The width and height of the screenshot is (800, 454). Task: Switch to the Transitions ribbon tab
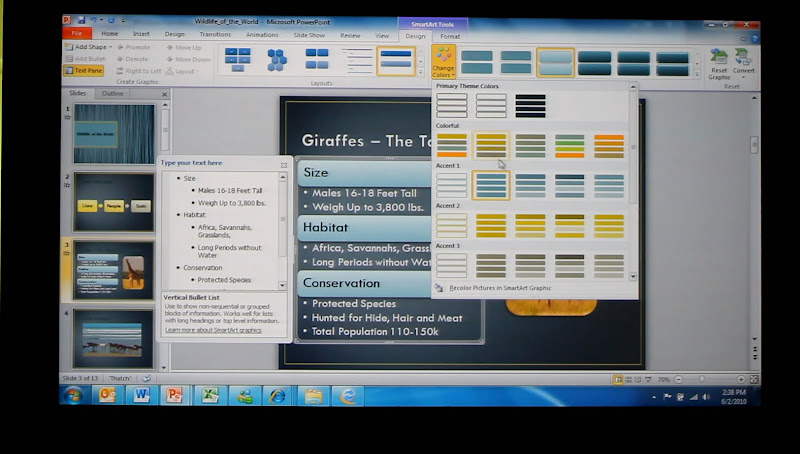point(215,34)
